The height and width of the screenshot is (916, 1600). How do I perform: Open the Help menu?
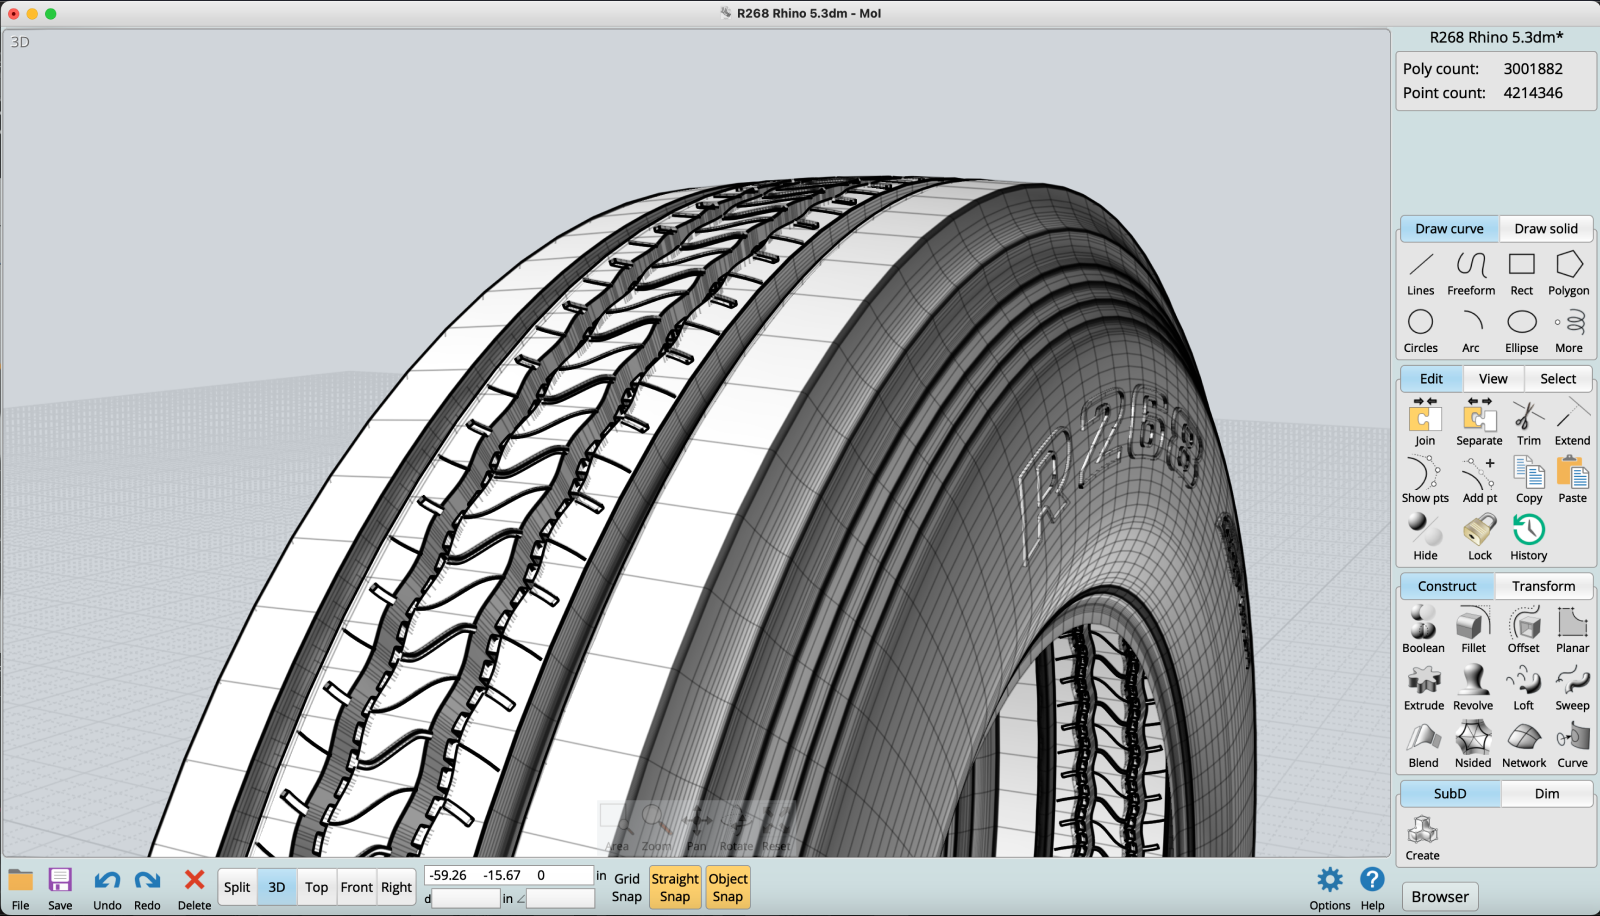pyautogui.click(x=1372, y=888)
